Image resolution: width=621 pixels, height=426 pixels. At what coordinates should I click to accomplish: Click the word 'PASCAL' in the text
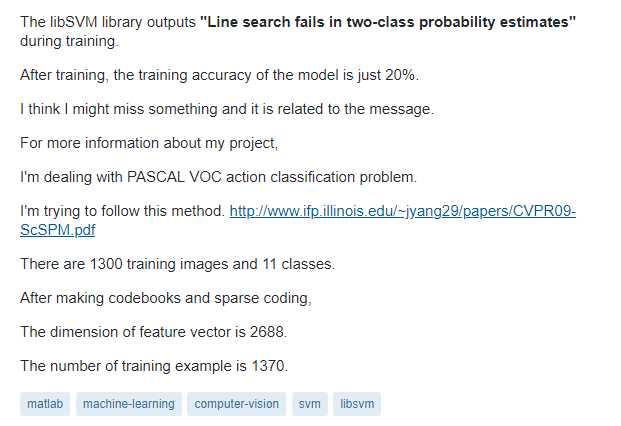point(156,177)
